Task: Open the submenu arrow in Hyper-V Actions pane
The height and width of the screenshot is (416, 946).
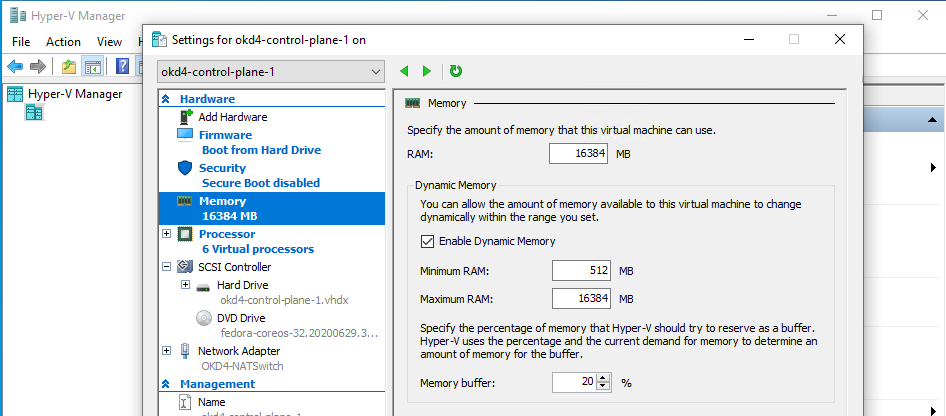Action: (933, 168)
